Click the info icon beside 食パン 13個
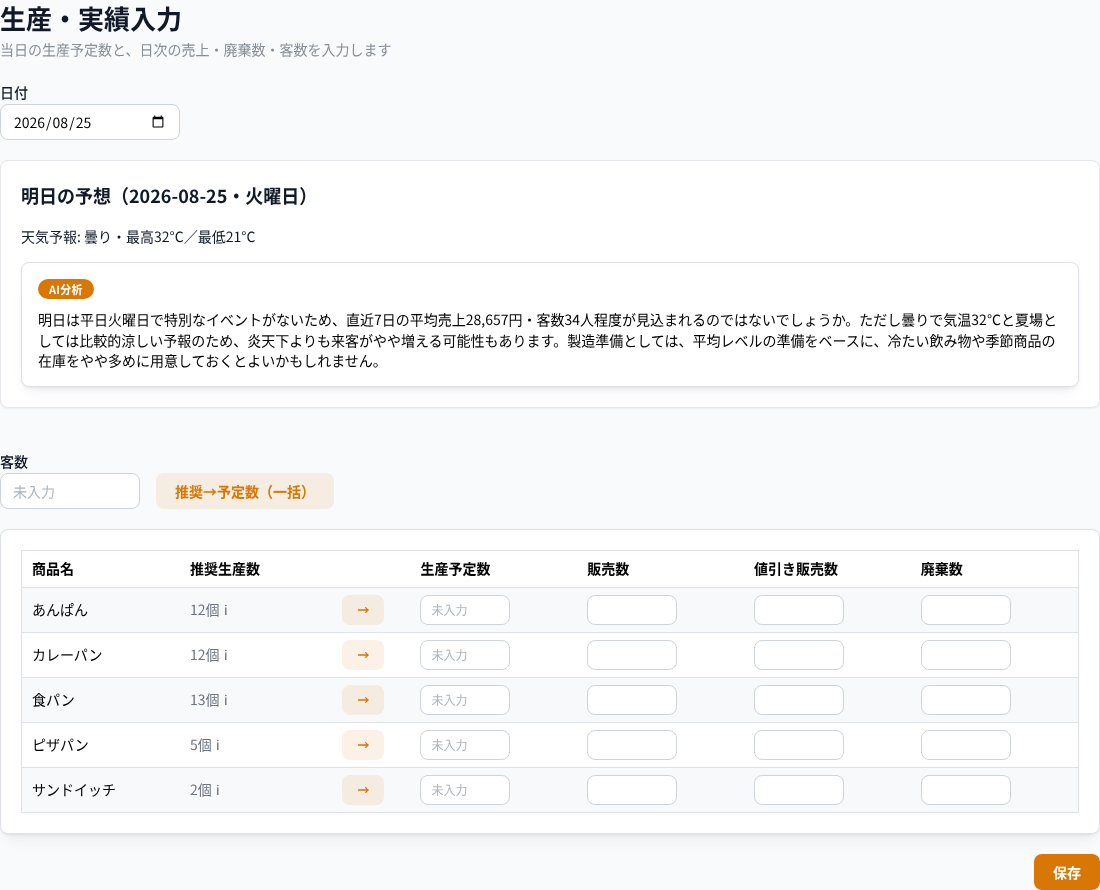Image resolution: width=1100 pixels, height=890 pixels. coord(225,700)
